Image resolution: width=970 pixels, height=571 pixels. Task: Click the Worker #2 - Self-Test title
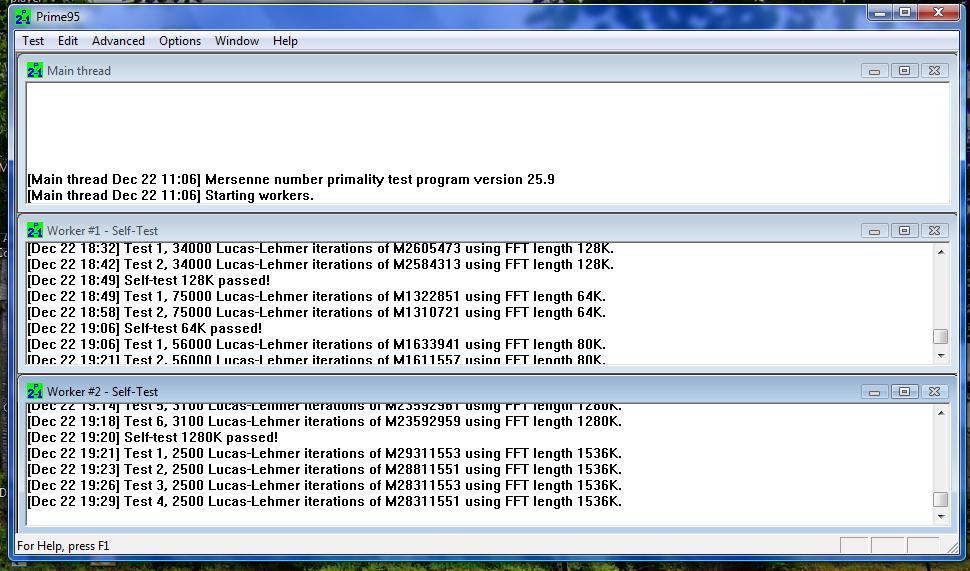pyautogui.click(x=103, y=392)
